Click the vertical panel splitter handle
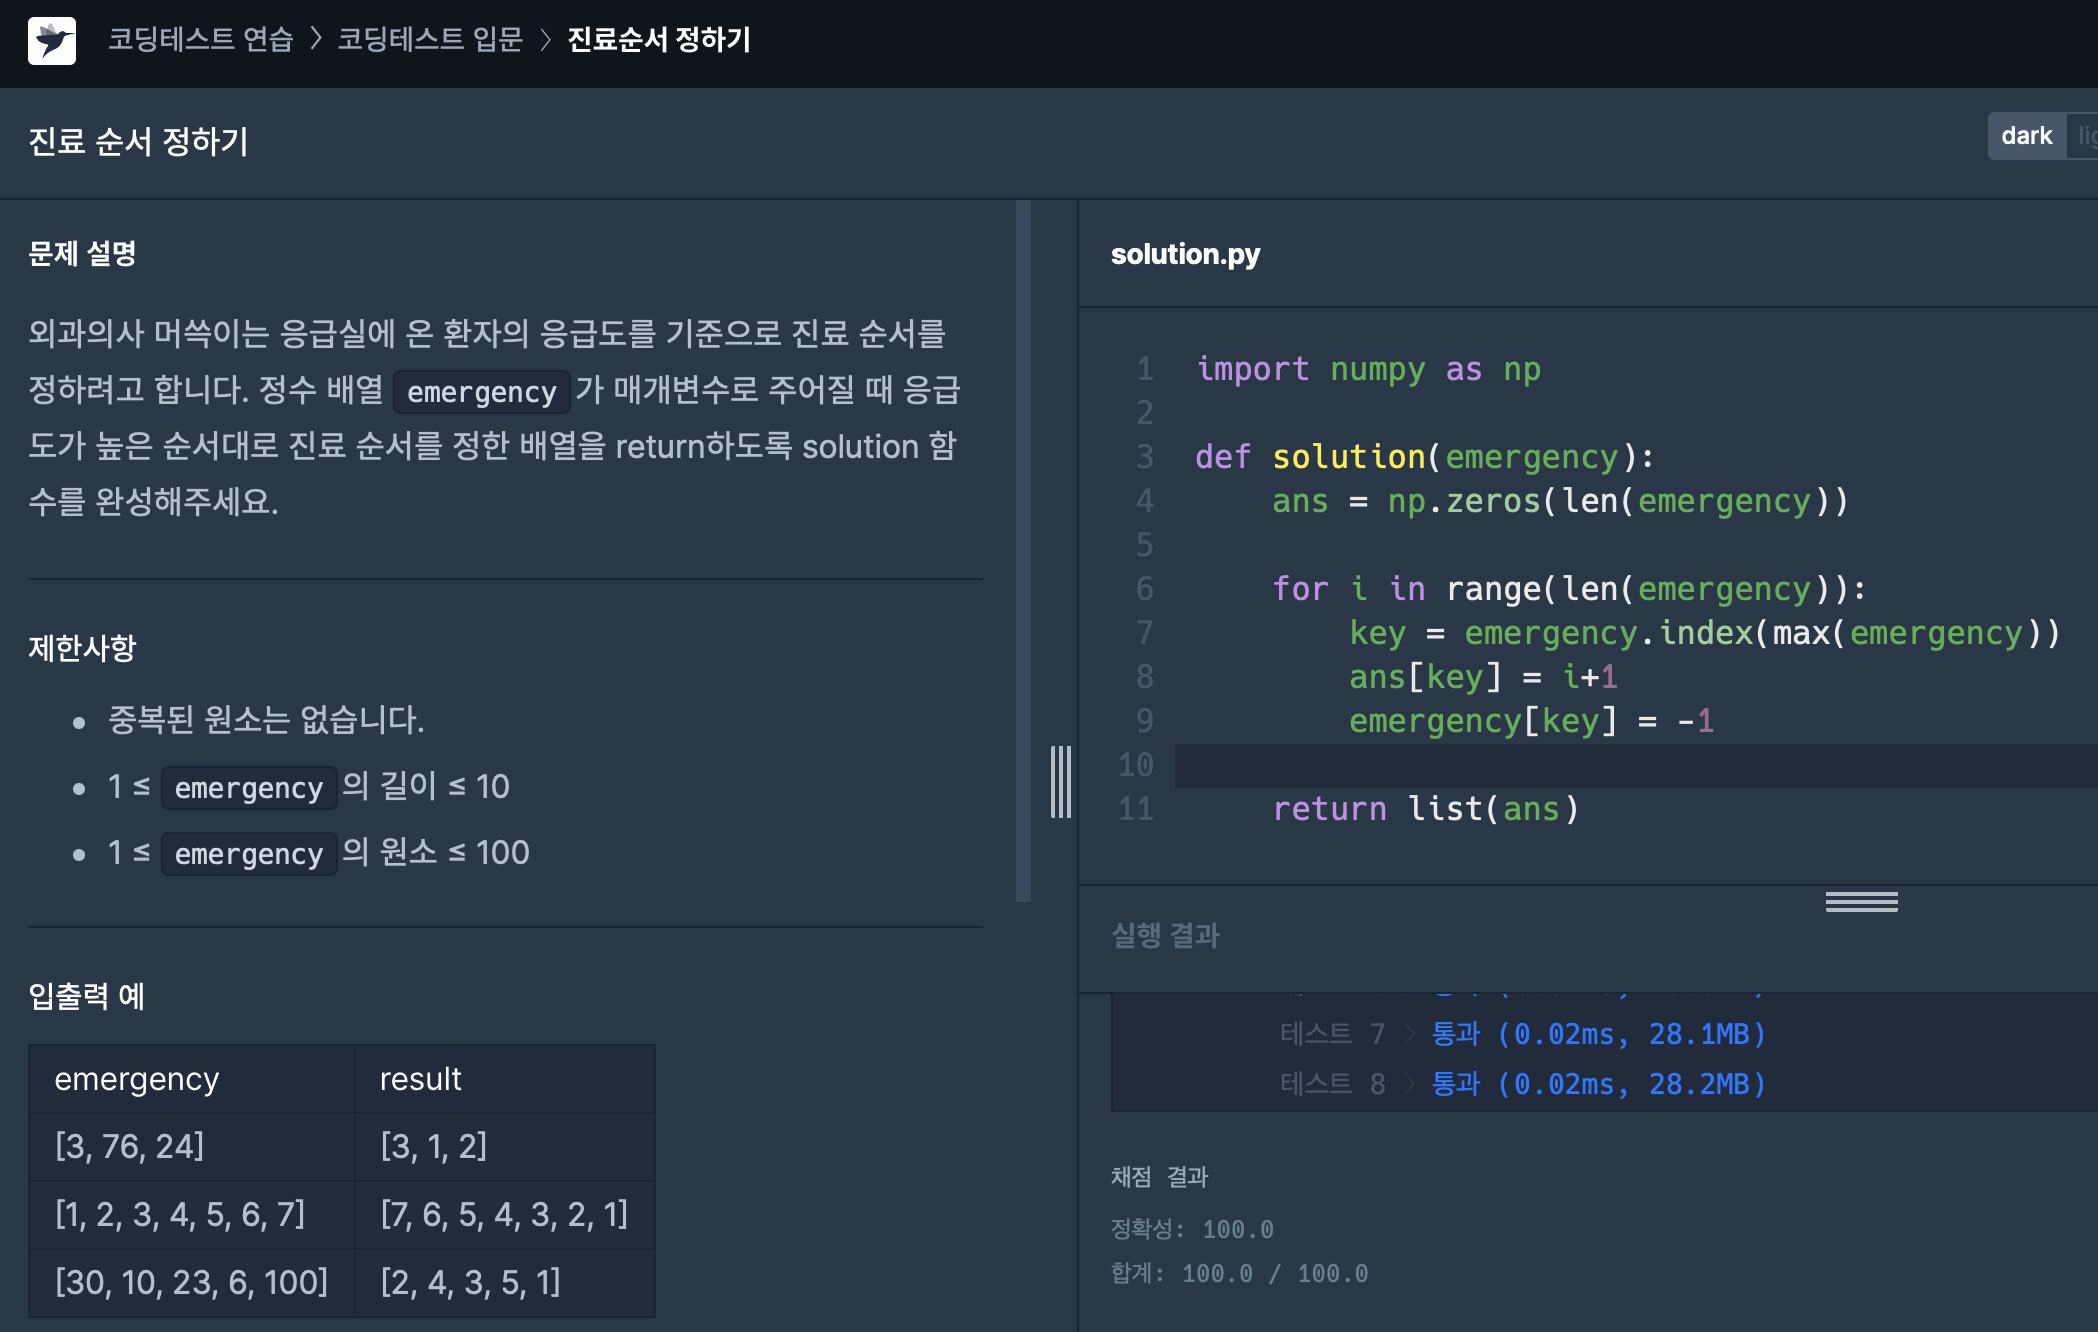The width and height of the screenshot is (2098, 1332). click(x=1061, y=781)
